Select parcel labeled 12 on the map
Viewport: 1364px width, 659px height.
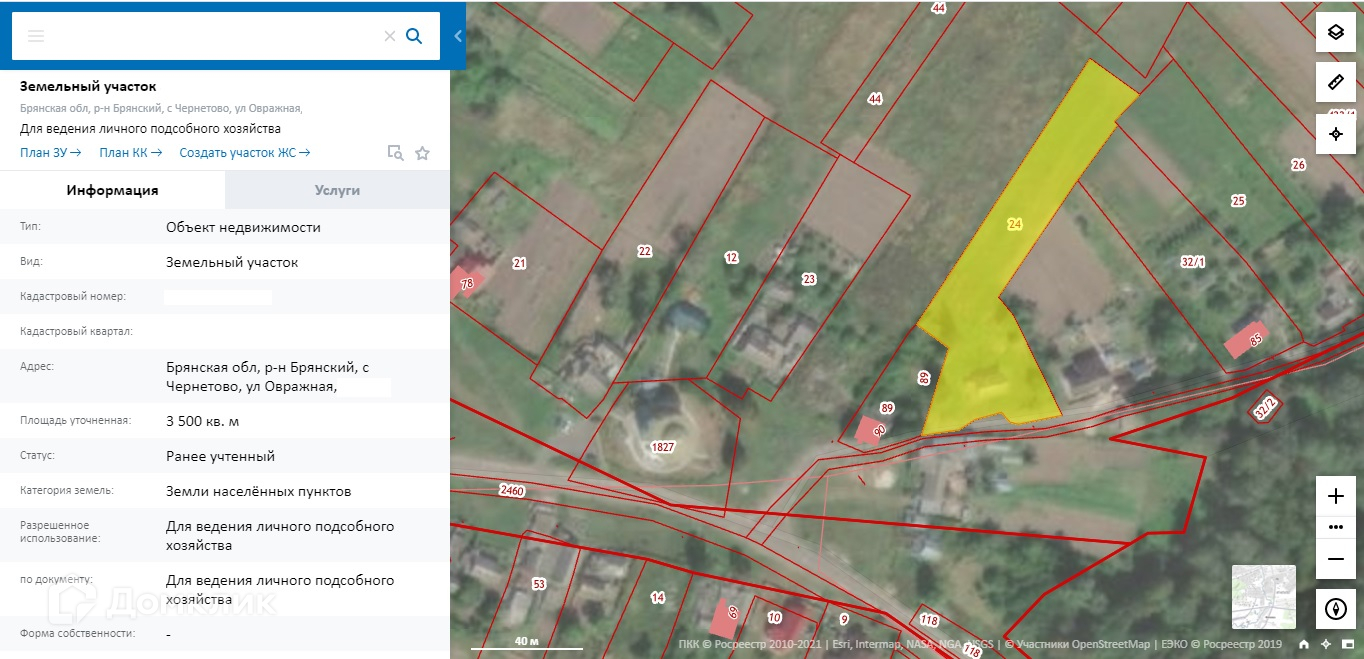tap(731, 258)
